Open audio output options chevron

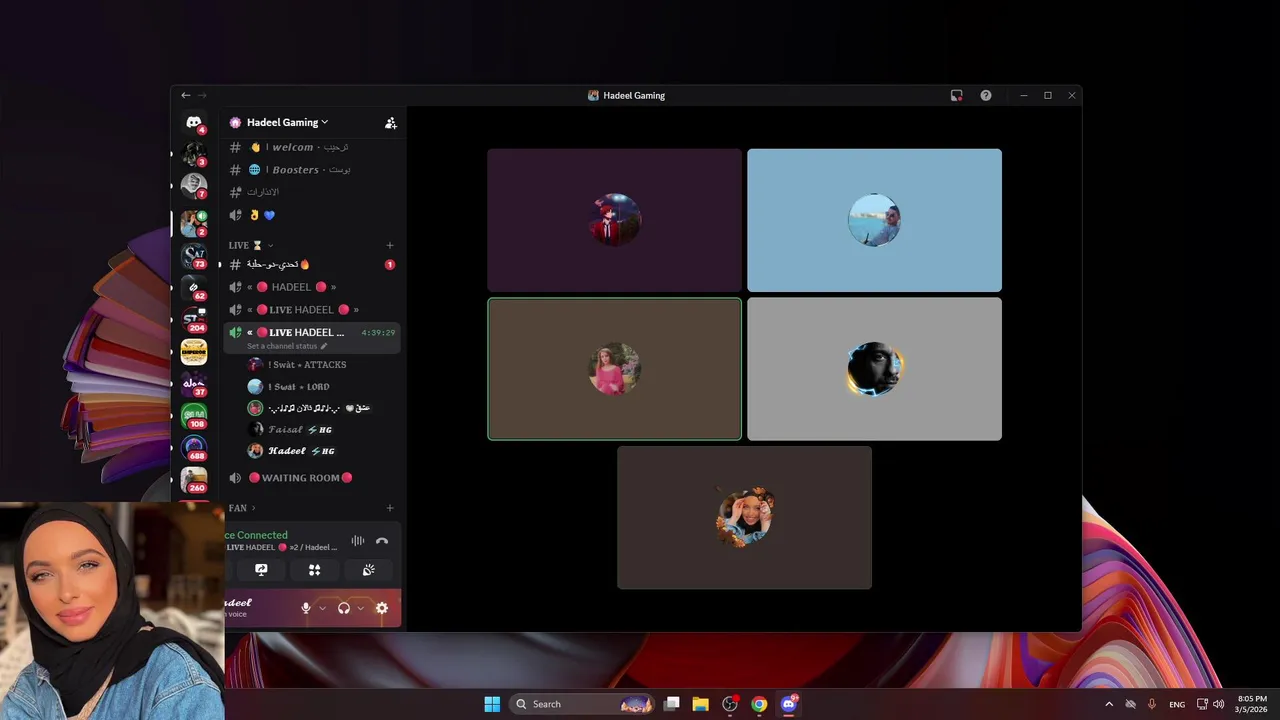[x=360, y=608]
